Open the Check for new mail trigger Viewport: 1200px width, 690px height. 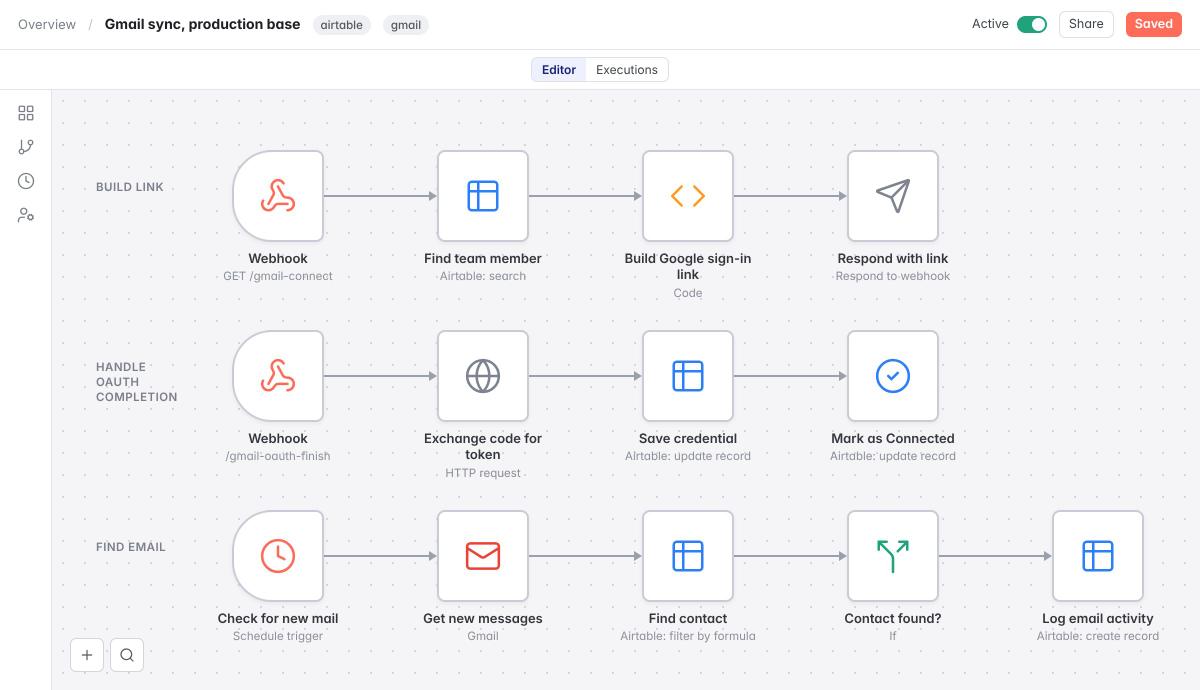click(x=278, y=556)
